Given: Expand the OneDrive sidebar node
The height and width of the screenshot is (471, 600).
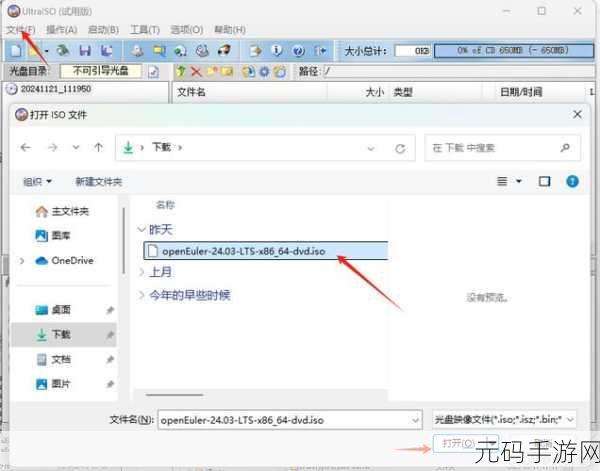Looking at the screenshot, I should tap(22, 261).
